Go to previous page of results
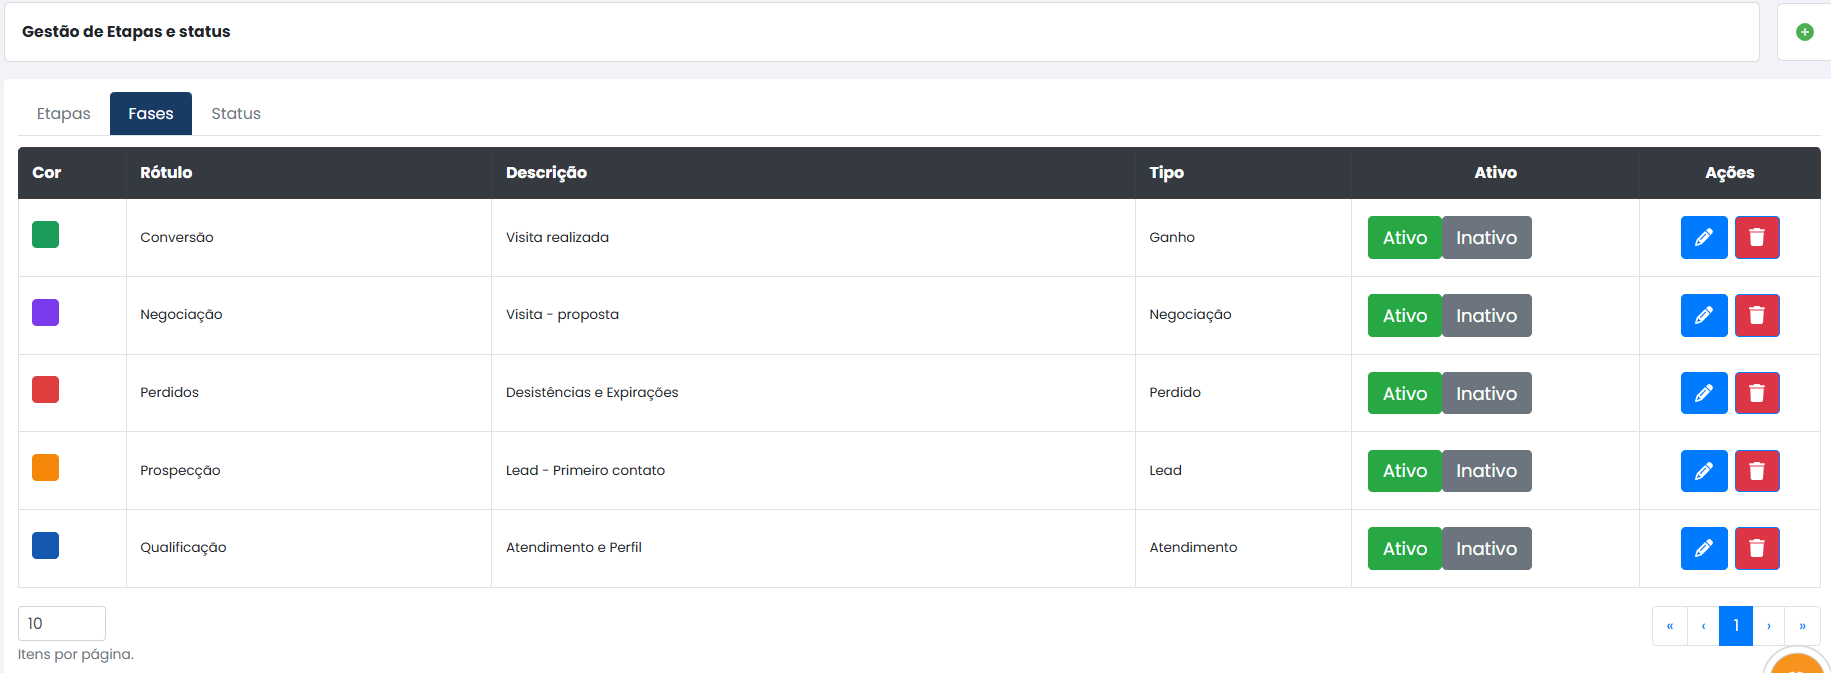 1703,626
